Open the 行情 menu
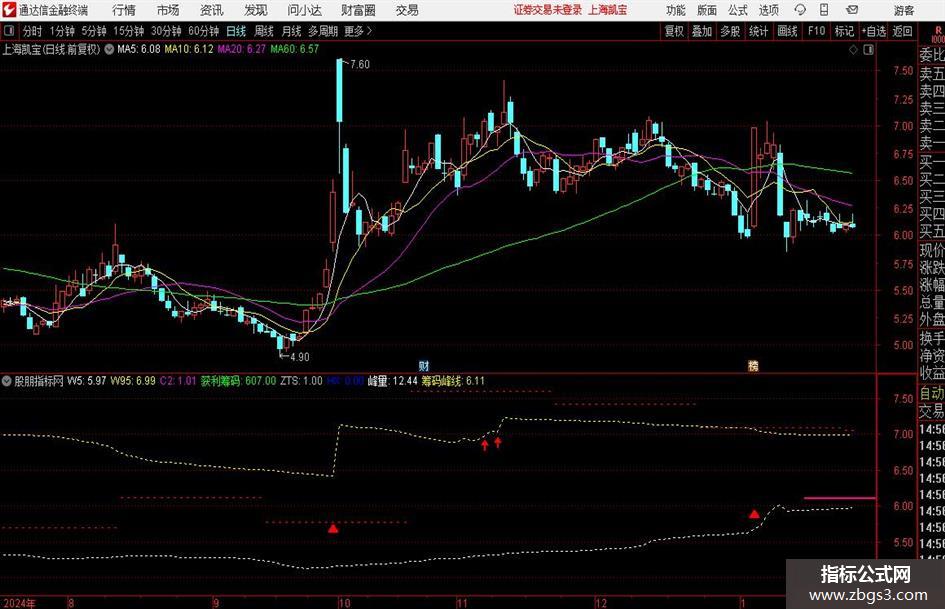The image size is (945, 609). [x=124, y=10]
